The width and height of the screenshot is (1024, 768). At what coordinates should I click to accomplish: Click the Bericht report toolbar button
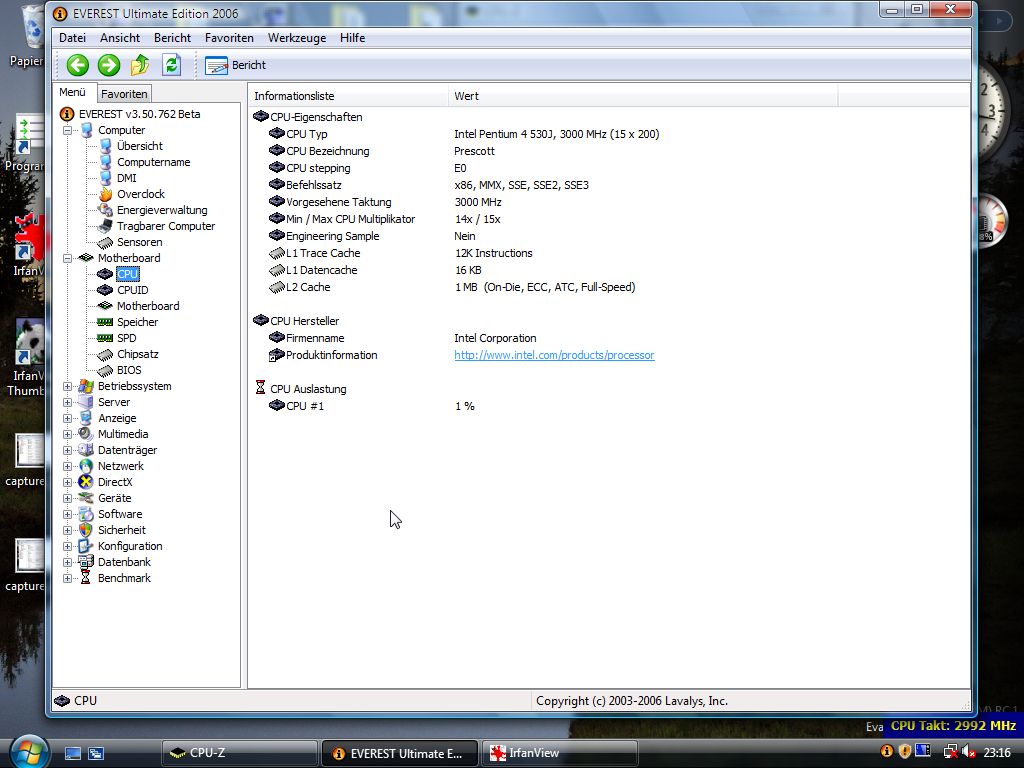click(x=235, y=65)
